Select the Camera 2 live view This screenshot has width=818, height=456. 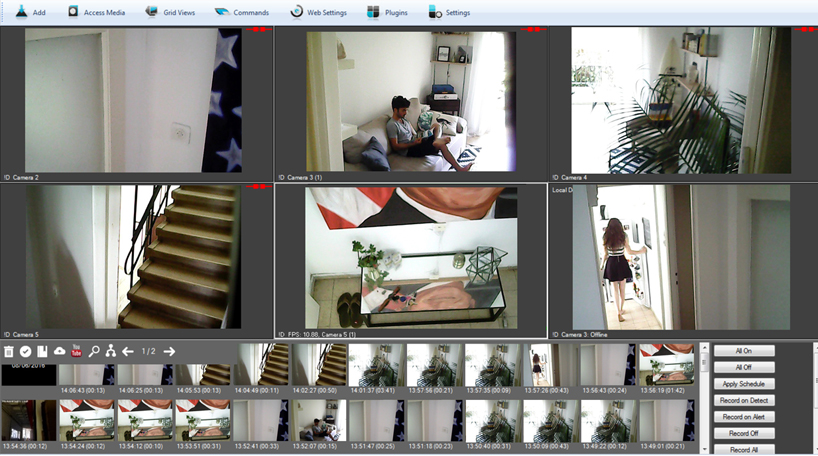point(133,100)
